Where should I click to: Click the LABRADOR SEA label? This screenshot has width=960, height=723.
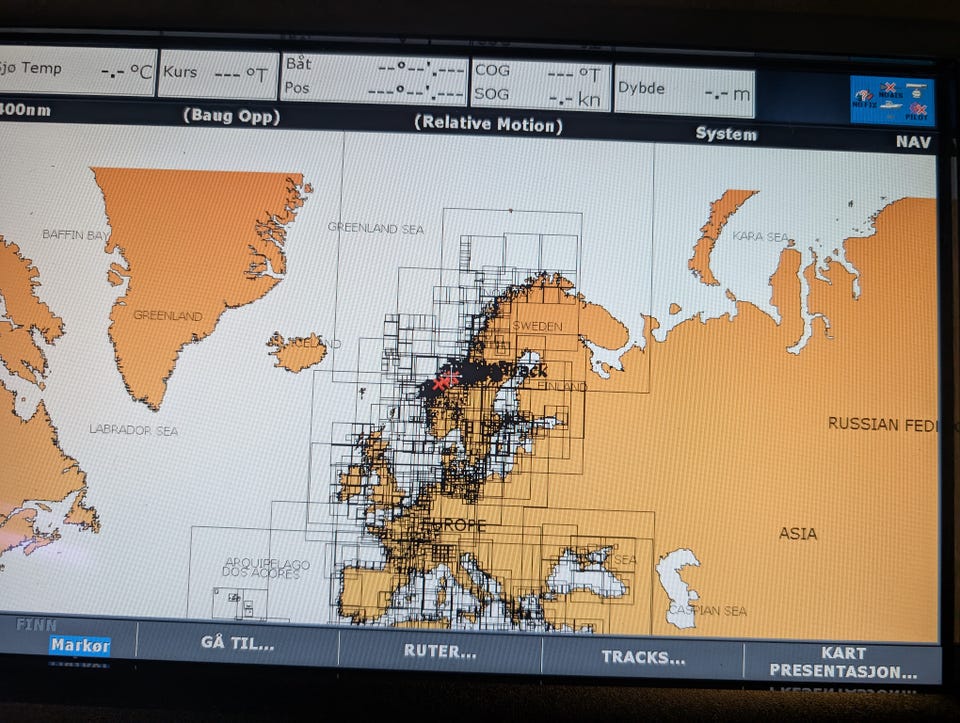tap(133, 430)
